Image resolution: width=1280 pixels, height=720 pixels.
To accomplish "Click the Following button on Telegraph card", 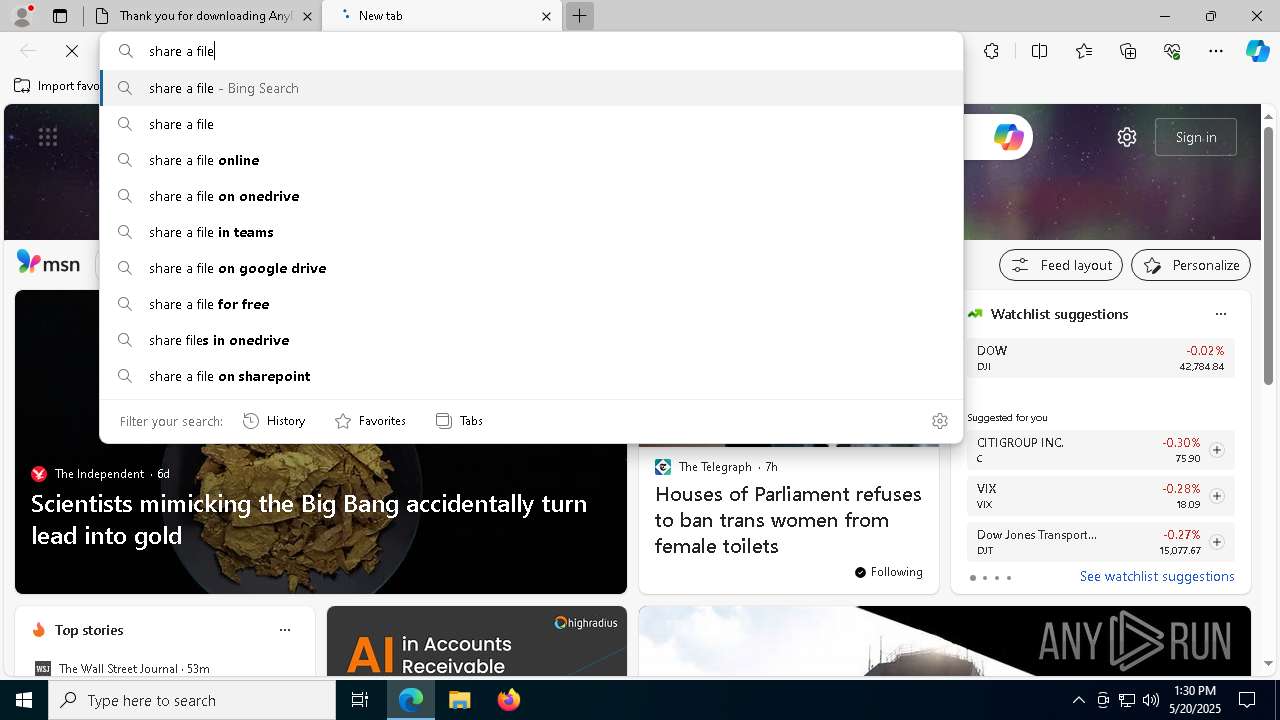I will click(x=889, y=572).
